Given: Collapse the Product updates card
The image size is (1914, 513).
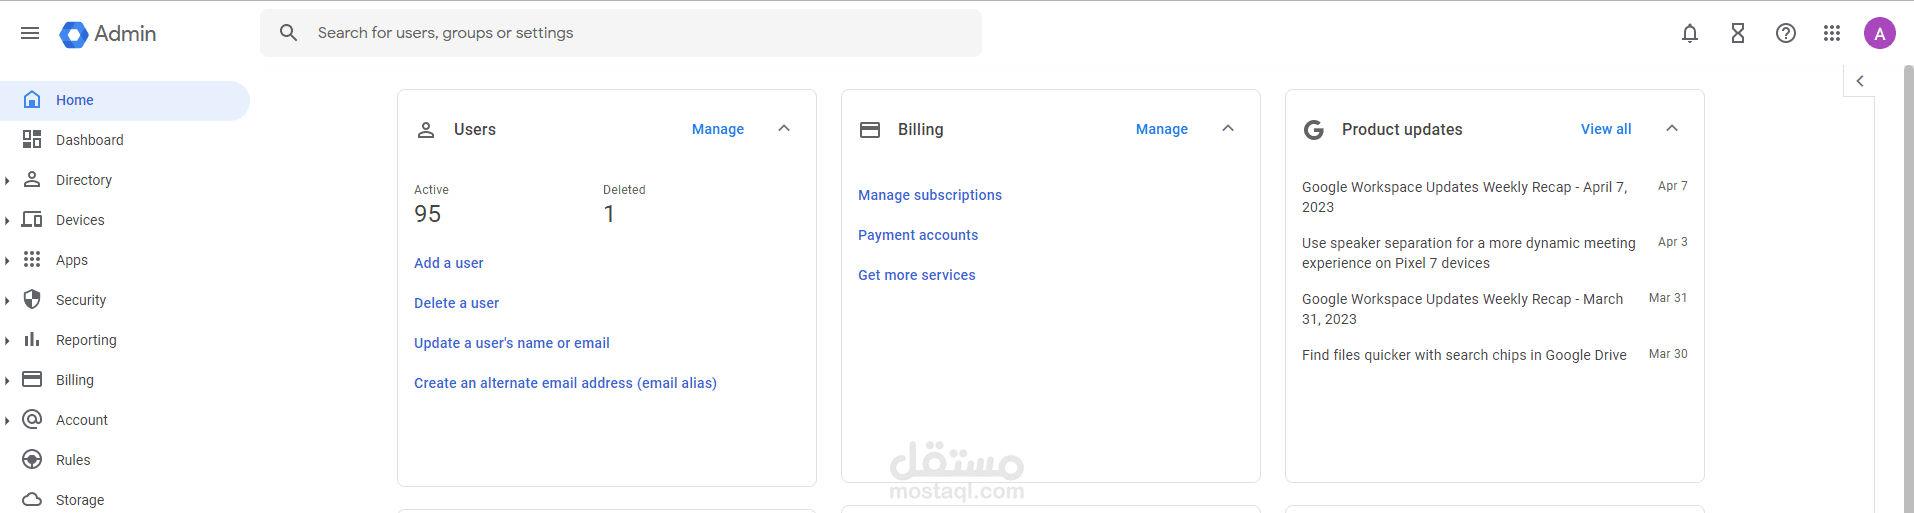Looking at the screenshot, I should pyautogui.click(x=1672, y=129).
